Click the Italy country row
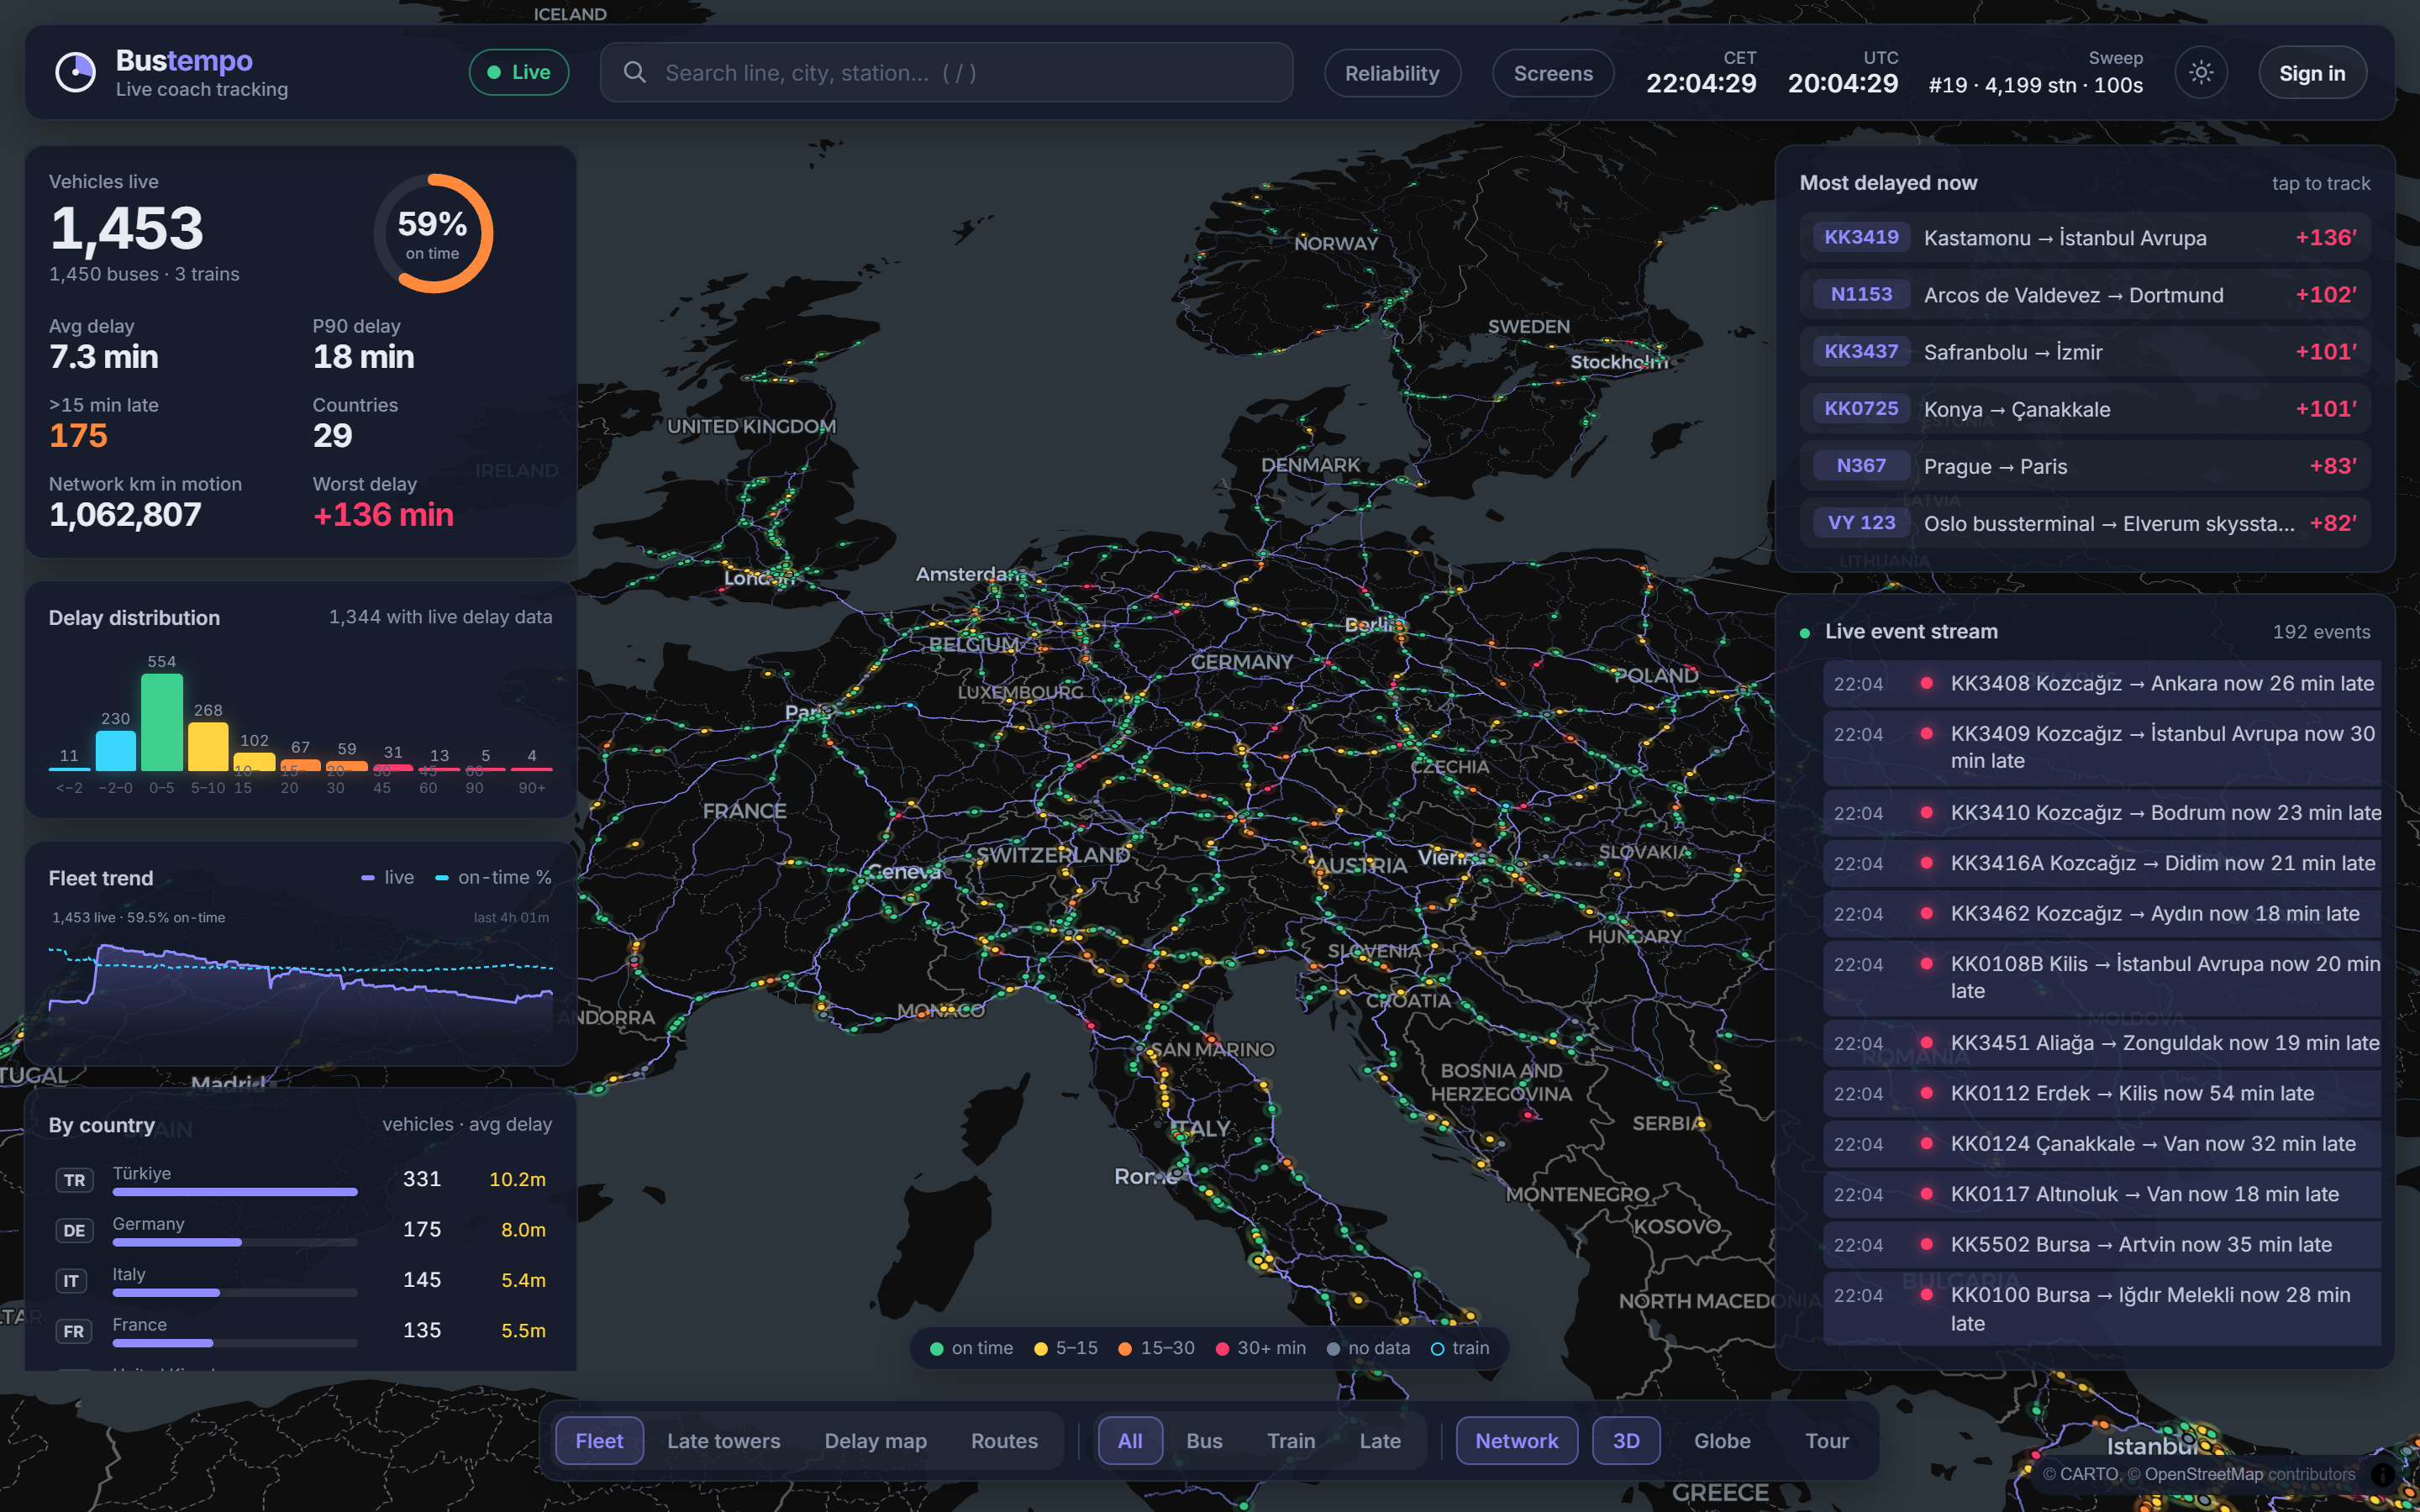Viewport: 2420px width, 1512px height. (301, 1281)
